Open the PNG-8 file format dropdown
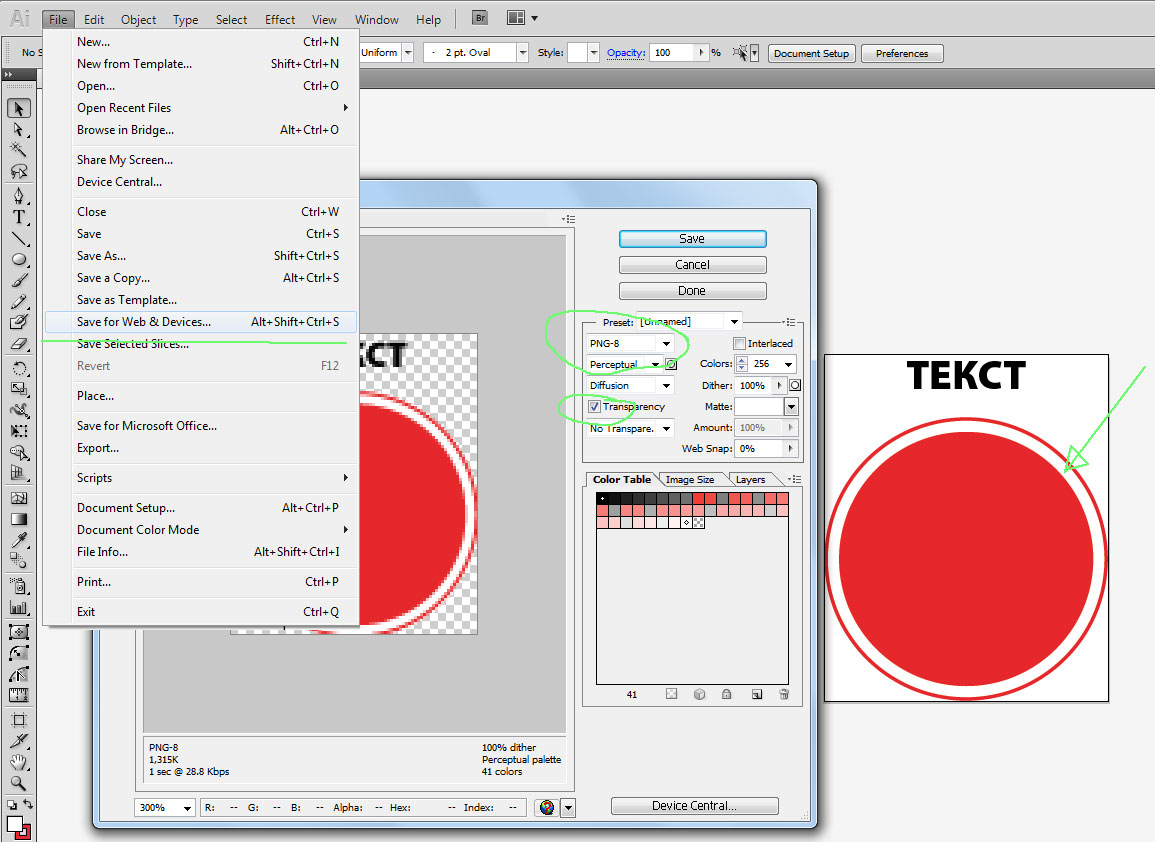 (630, 343)
